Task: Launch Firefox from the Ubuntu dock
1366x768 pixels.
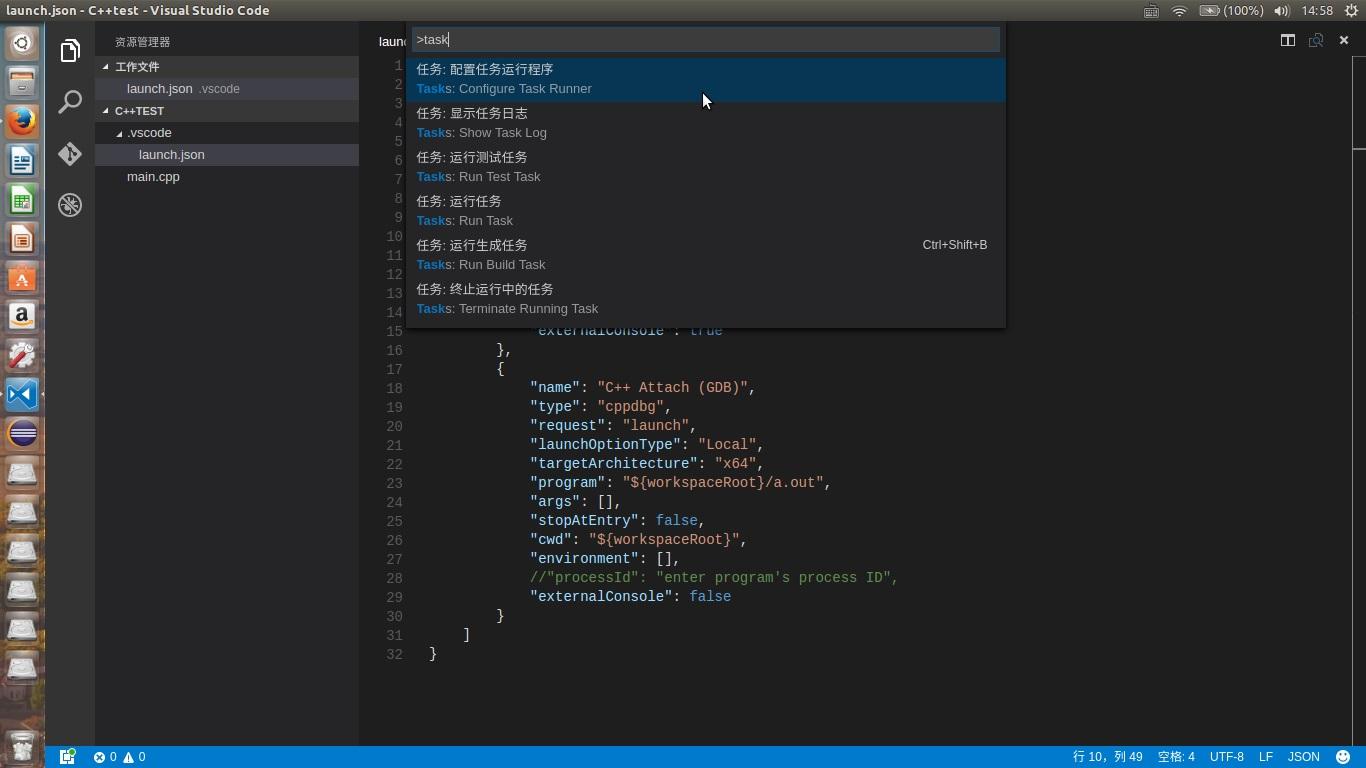Action: pos(22,121)
